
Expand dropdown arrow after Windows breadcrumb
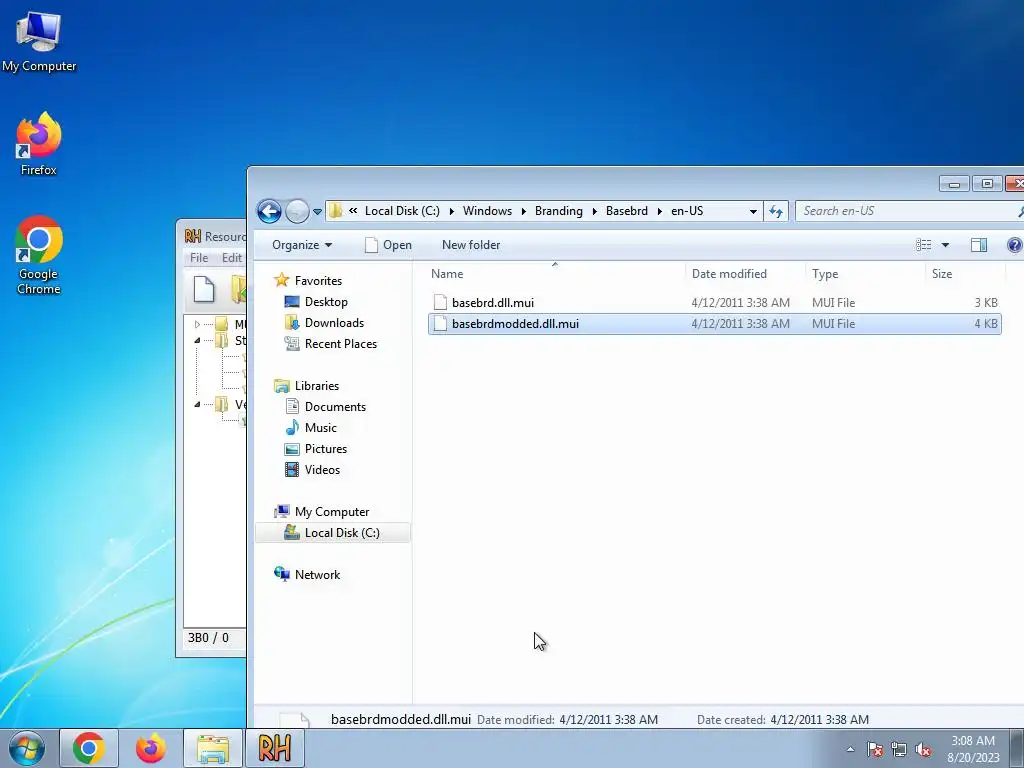pyautogui.click(x=523, y=212)
